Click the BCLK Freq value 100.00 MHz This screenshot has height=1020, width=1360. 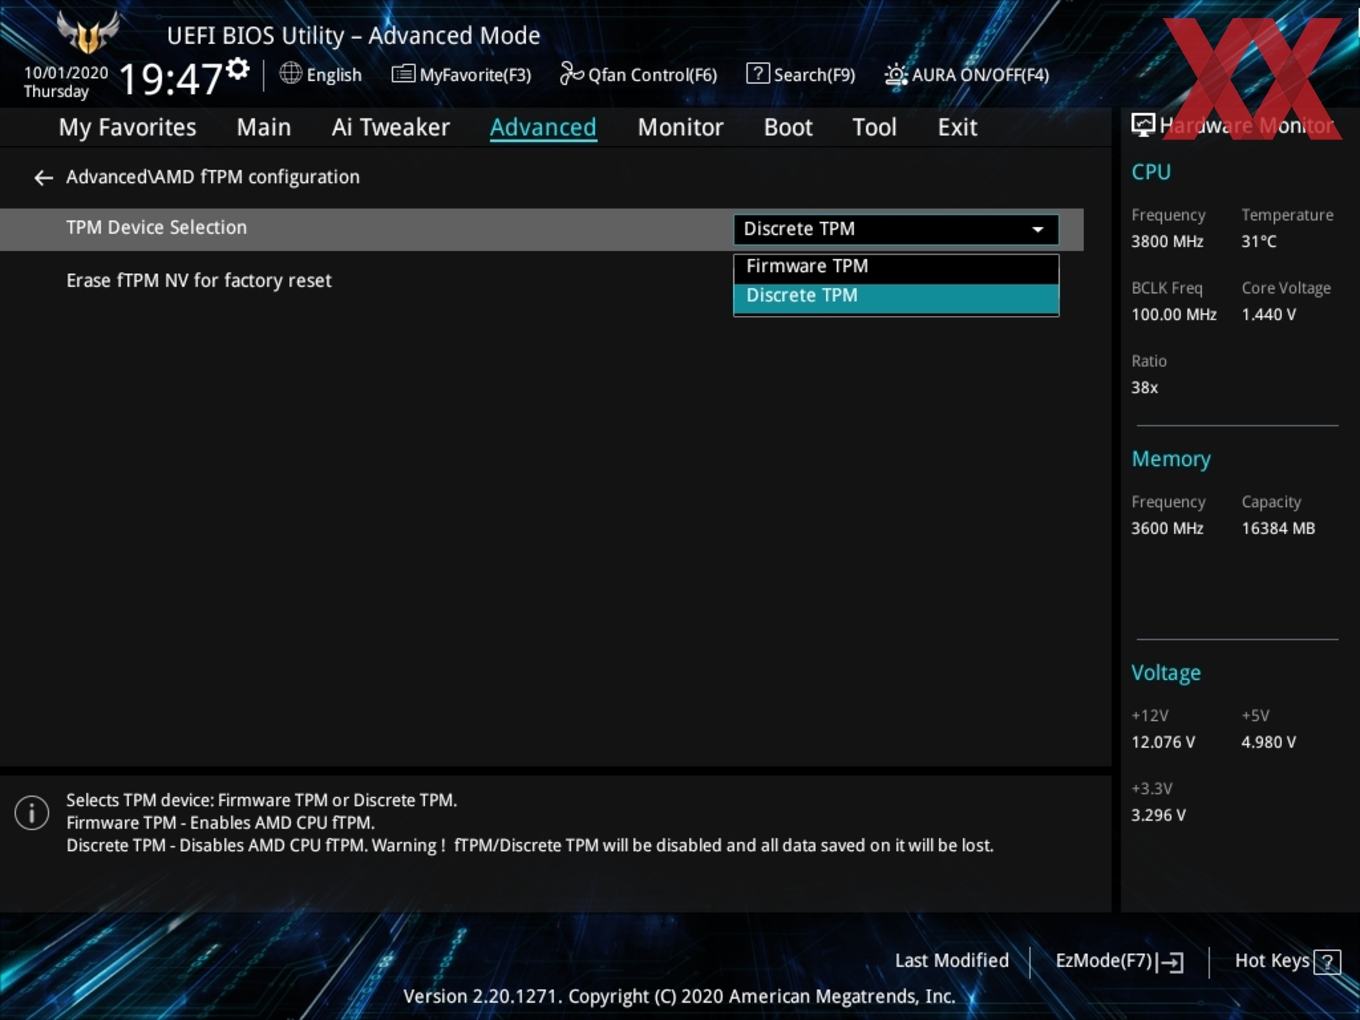[1174, 315]
